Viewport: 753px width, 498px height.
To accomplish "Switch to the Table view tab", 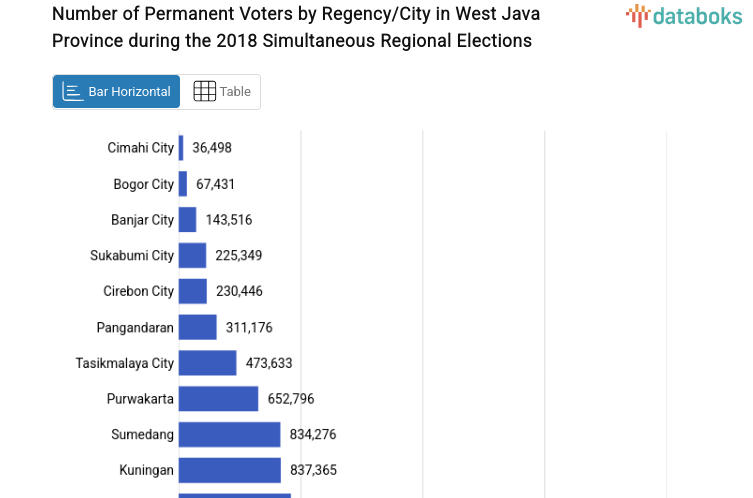I will pyautogui.click(x=222, y=91).
